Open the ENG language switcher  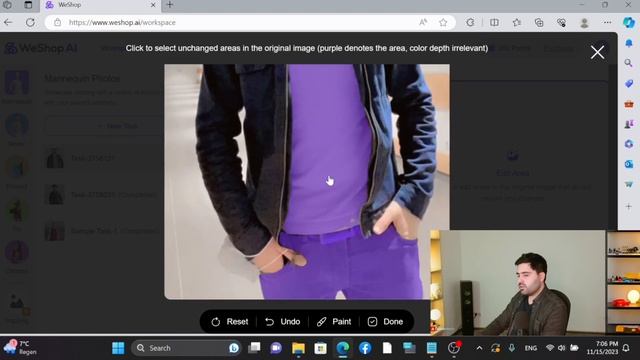pyautogui.click(x=531, y=348)
